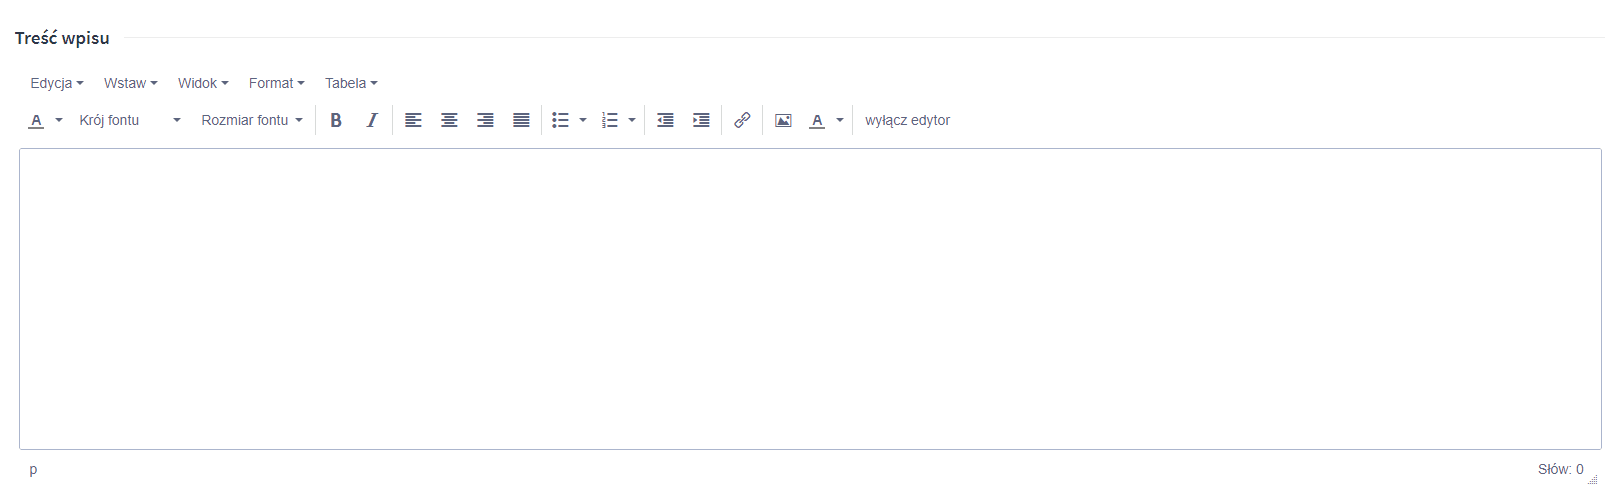The height and width of the screenshot is (504, 1618).
Task: Insert an image
Action: (783, 120)
